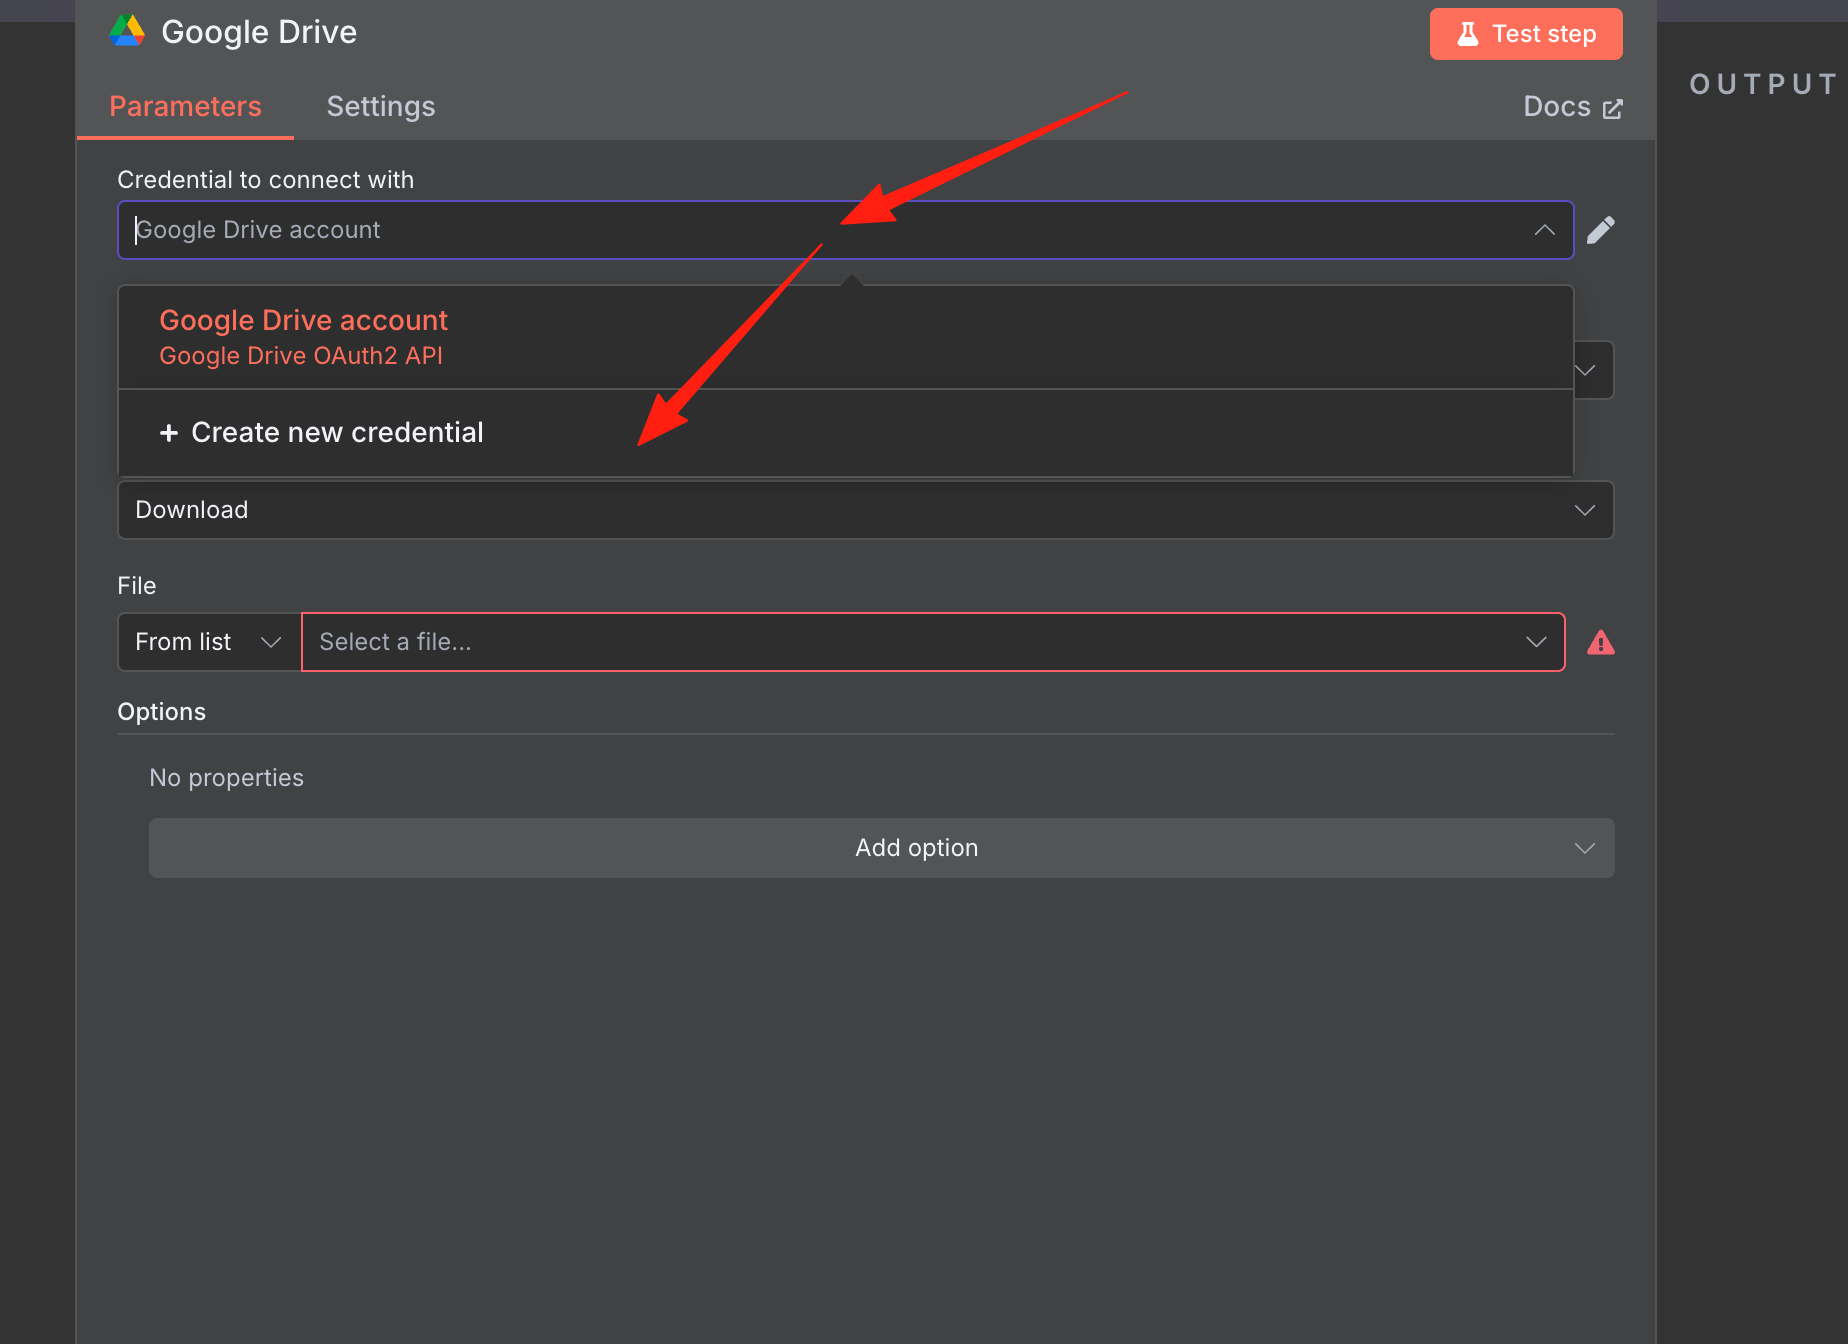The image size is (1848, 1344).
Task: Expand the Add option dropdown
Action: [882, 848]
